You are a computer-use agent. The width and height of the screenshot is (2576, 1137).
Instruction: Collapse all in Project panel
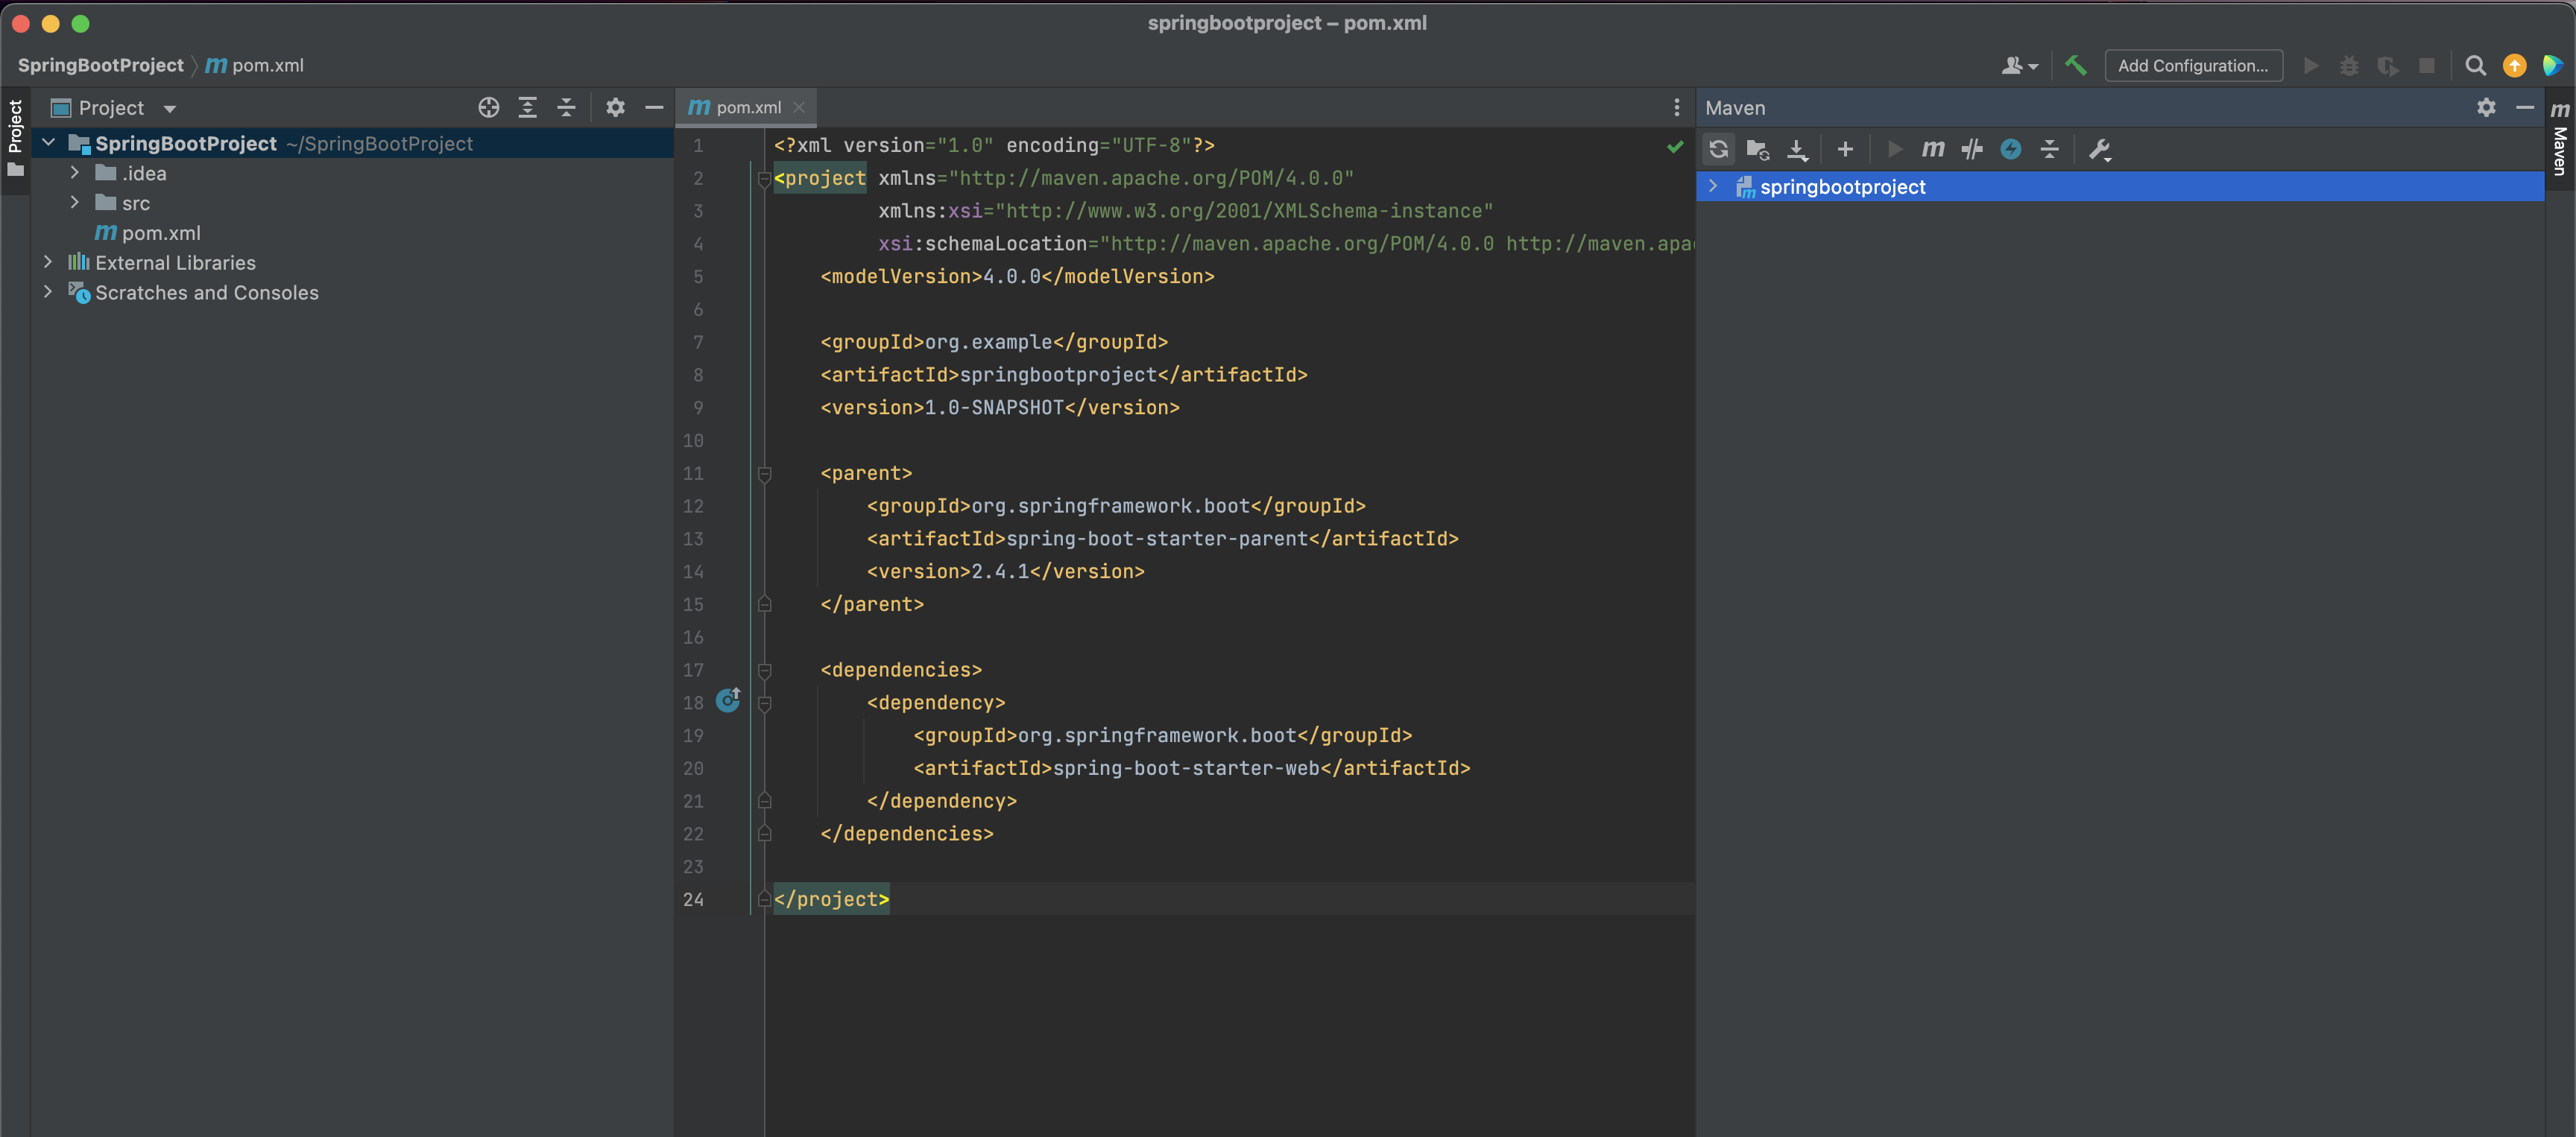click(x=566, y=107)
